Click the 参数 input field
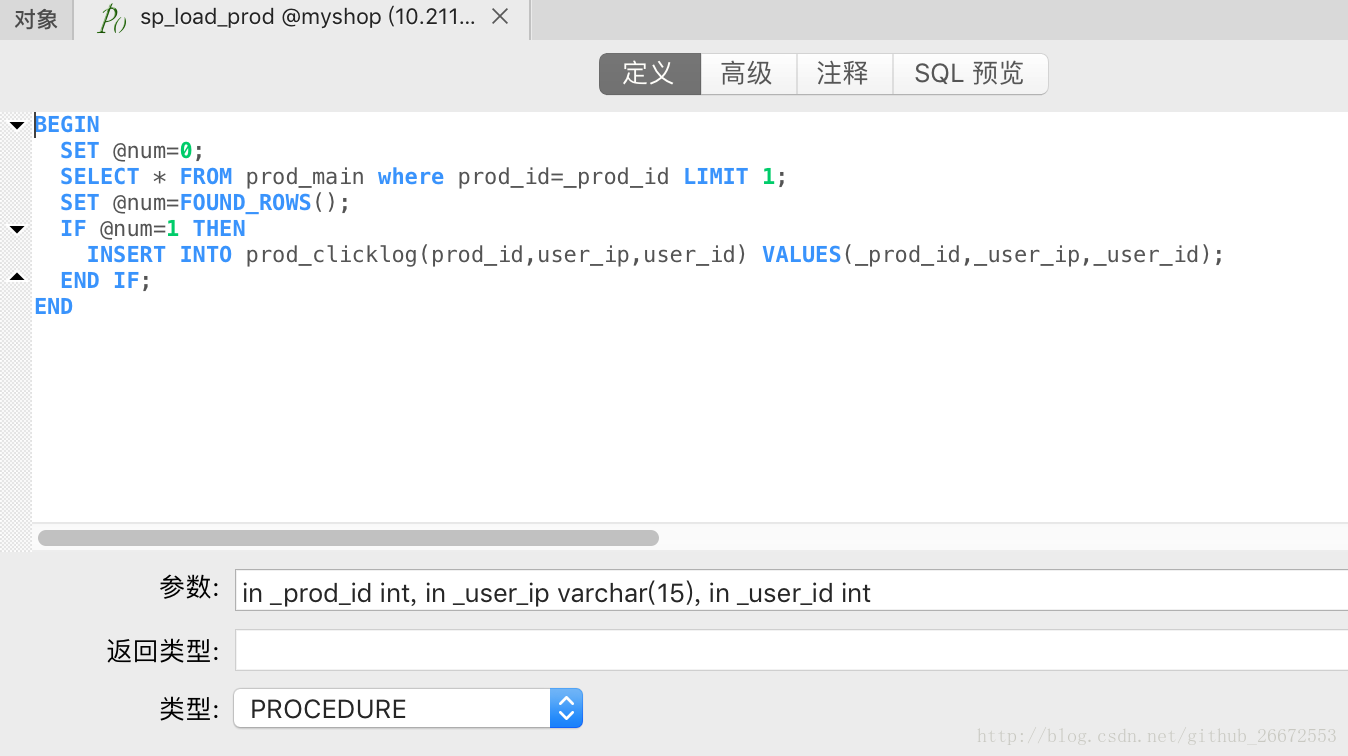 [x=791, y=591]
